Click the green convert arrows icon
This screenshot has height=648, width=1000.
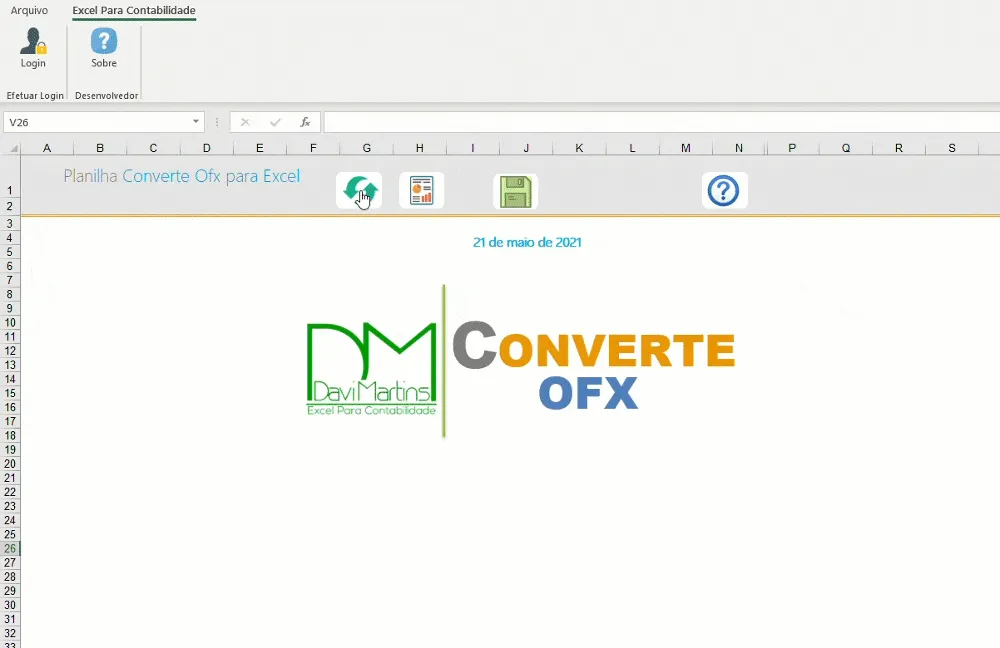[x=359, y=190]
